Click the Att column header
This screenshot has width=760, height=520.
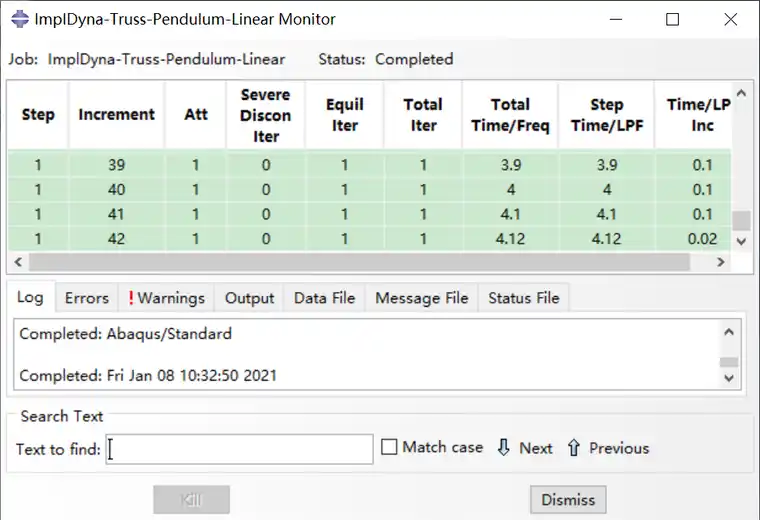195,115
